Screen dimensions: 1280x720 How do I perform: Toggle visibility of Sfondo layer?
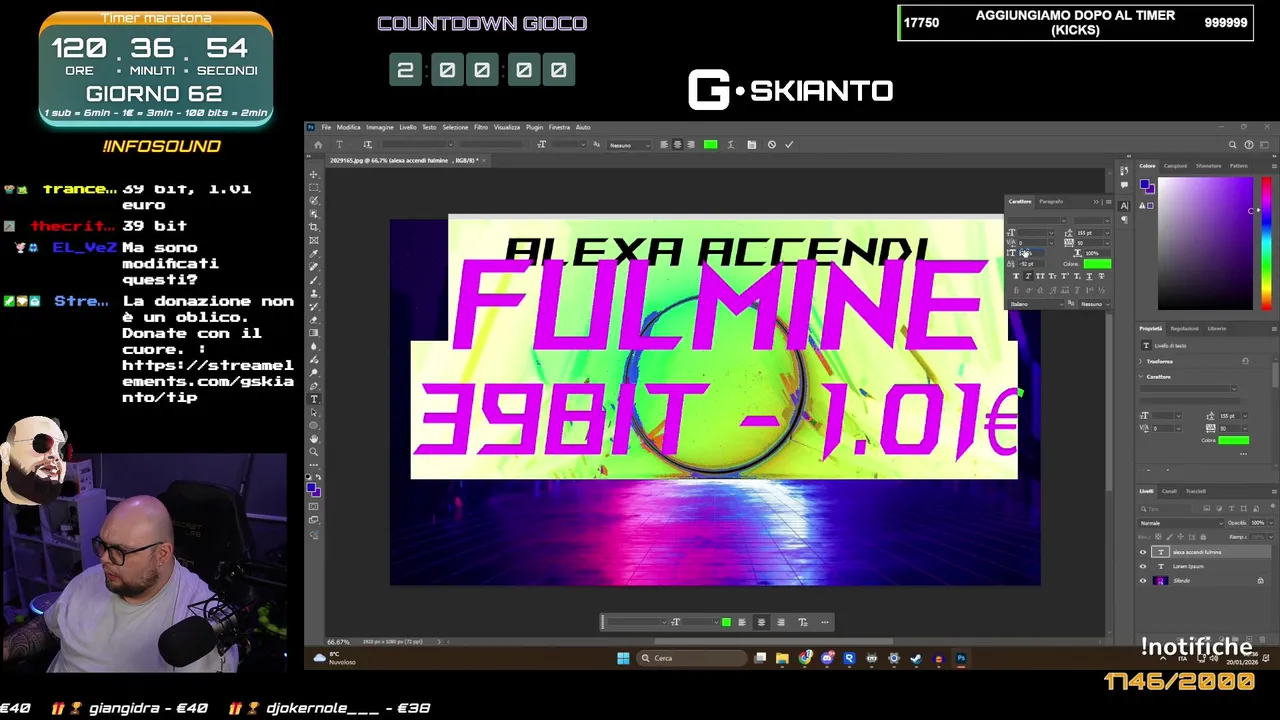(x=1143, y=581)
